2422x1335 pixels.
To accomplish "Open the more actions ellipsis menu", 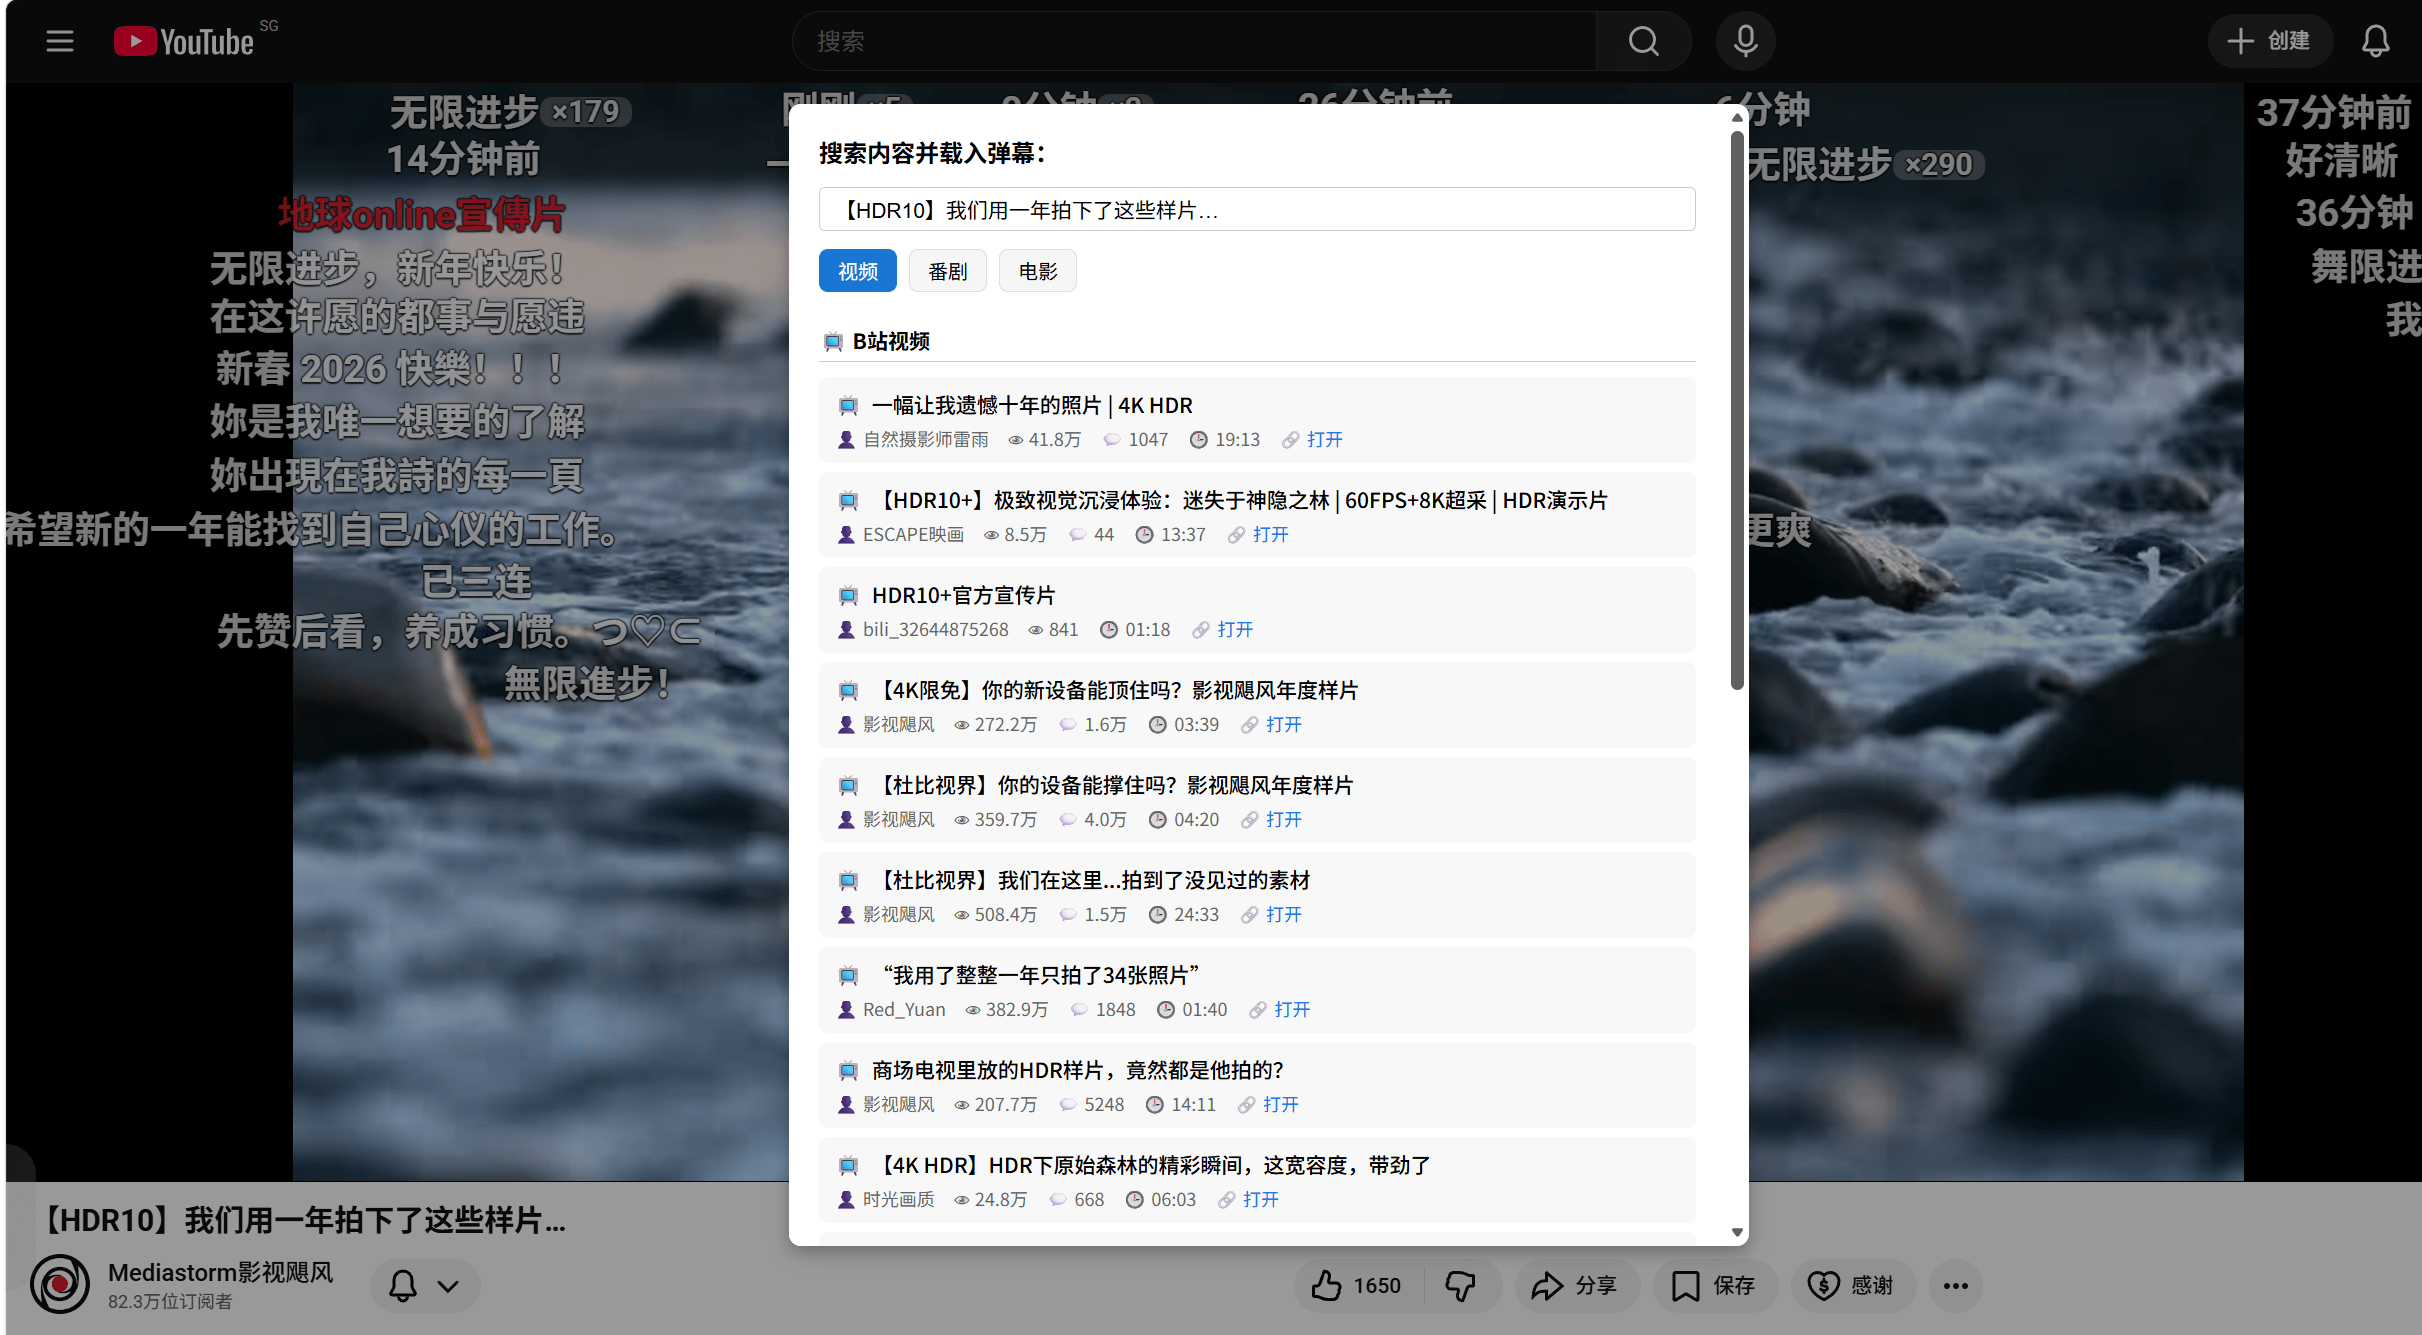I will pos(1956,1286).
